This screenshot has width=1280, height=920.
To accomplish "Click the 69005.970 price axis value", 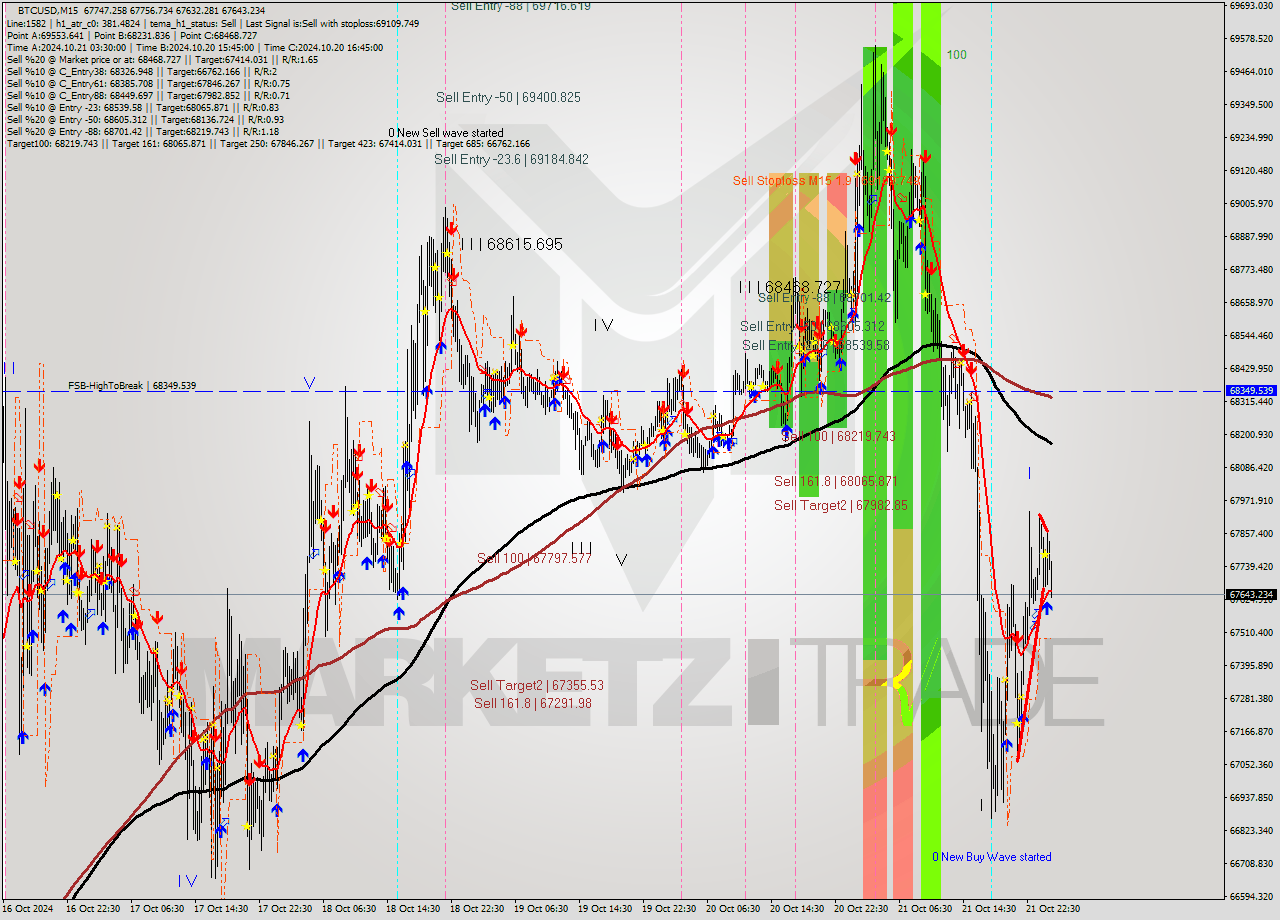I will [1252, 204].
